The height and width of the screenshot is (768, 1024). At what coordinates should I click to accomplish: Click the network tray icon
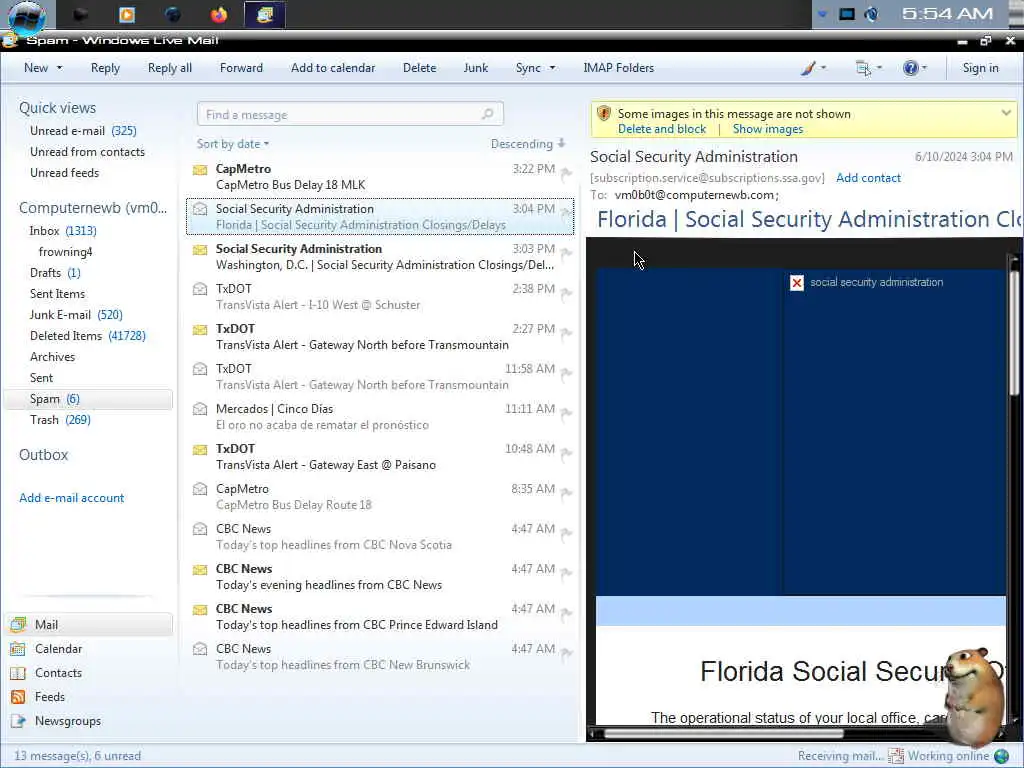tap(846, 14)
